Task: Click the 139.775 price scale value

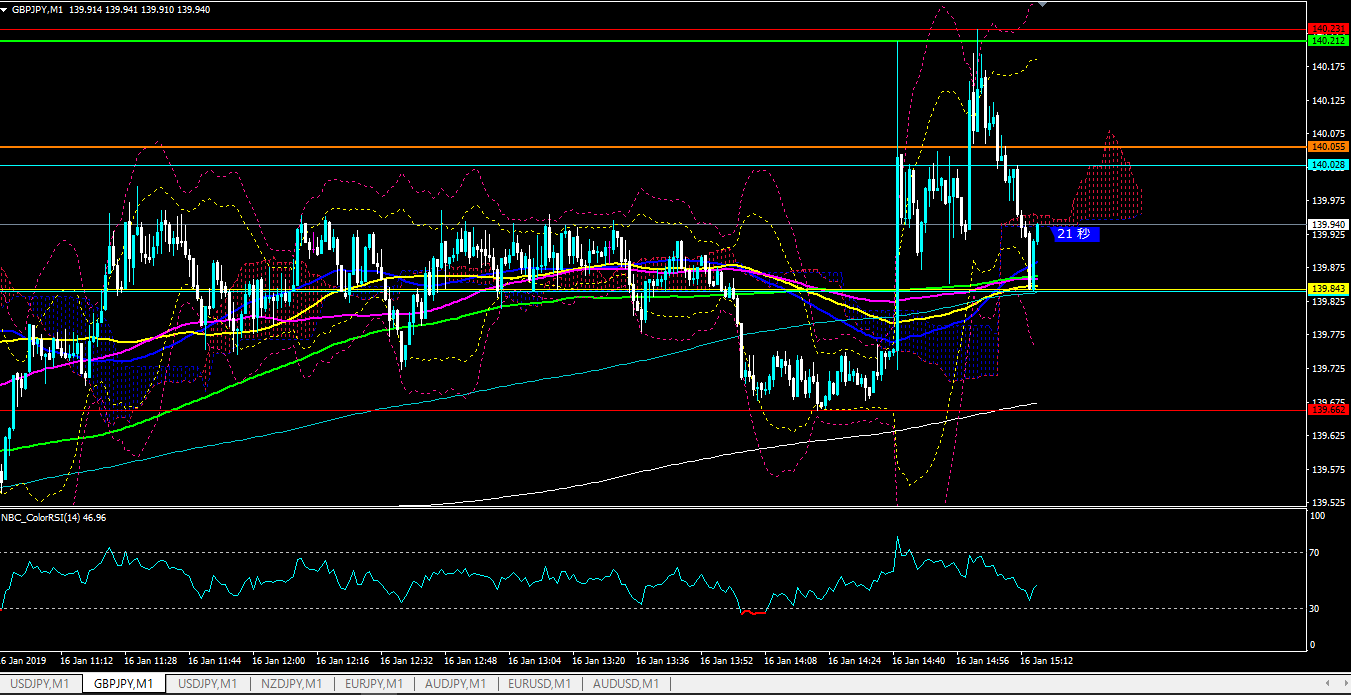Action: click(1328, 335)
